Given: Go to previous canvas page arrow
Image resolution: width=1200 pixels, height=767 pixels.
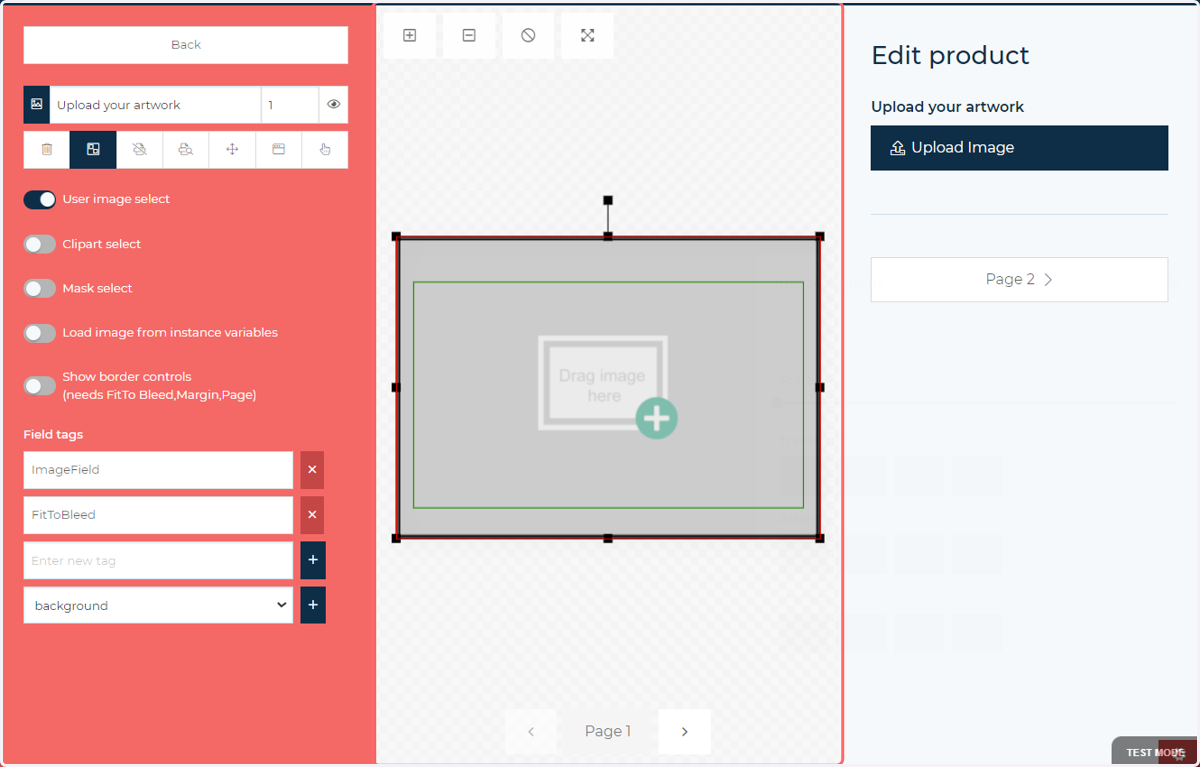Looking at the screenshot, I should pyautogui.click(x=531, y=732).
